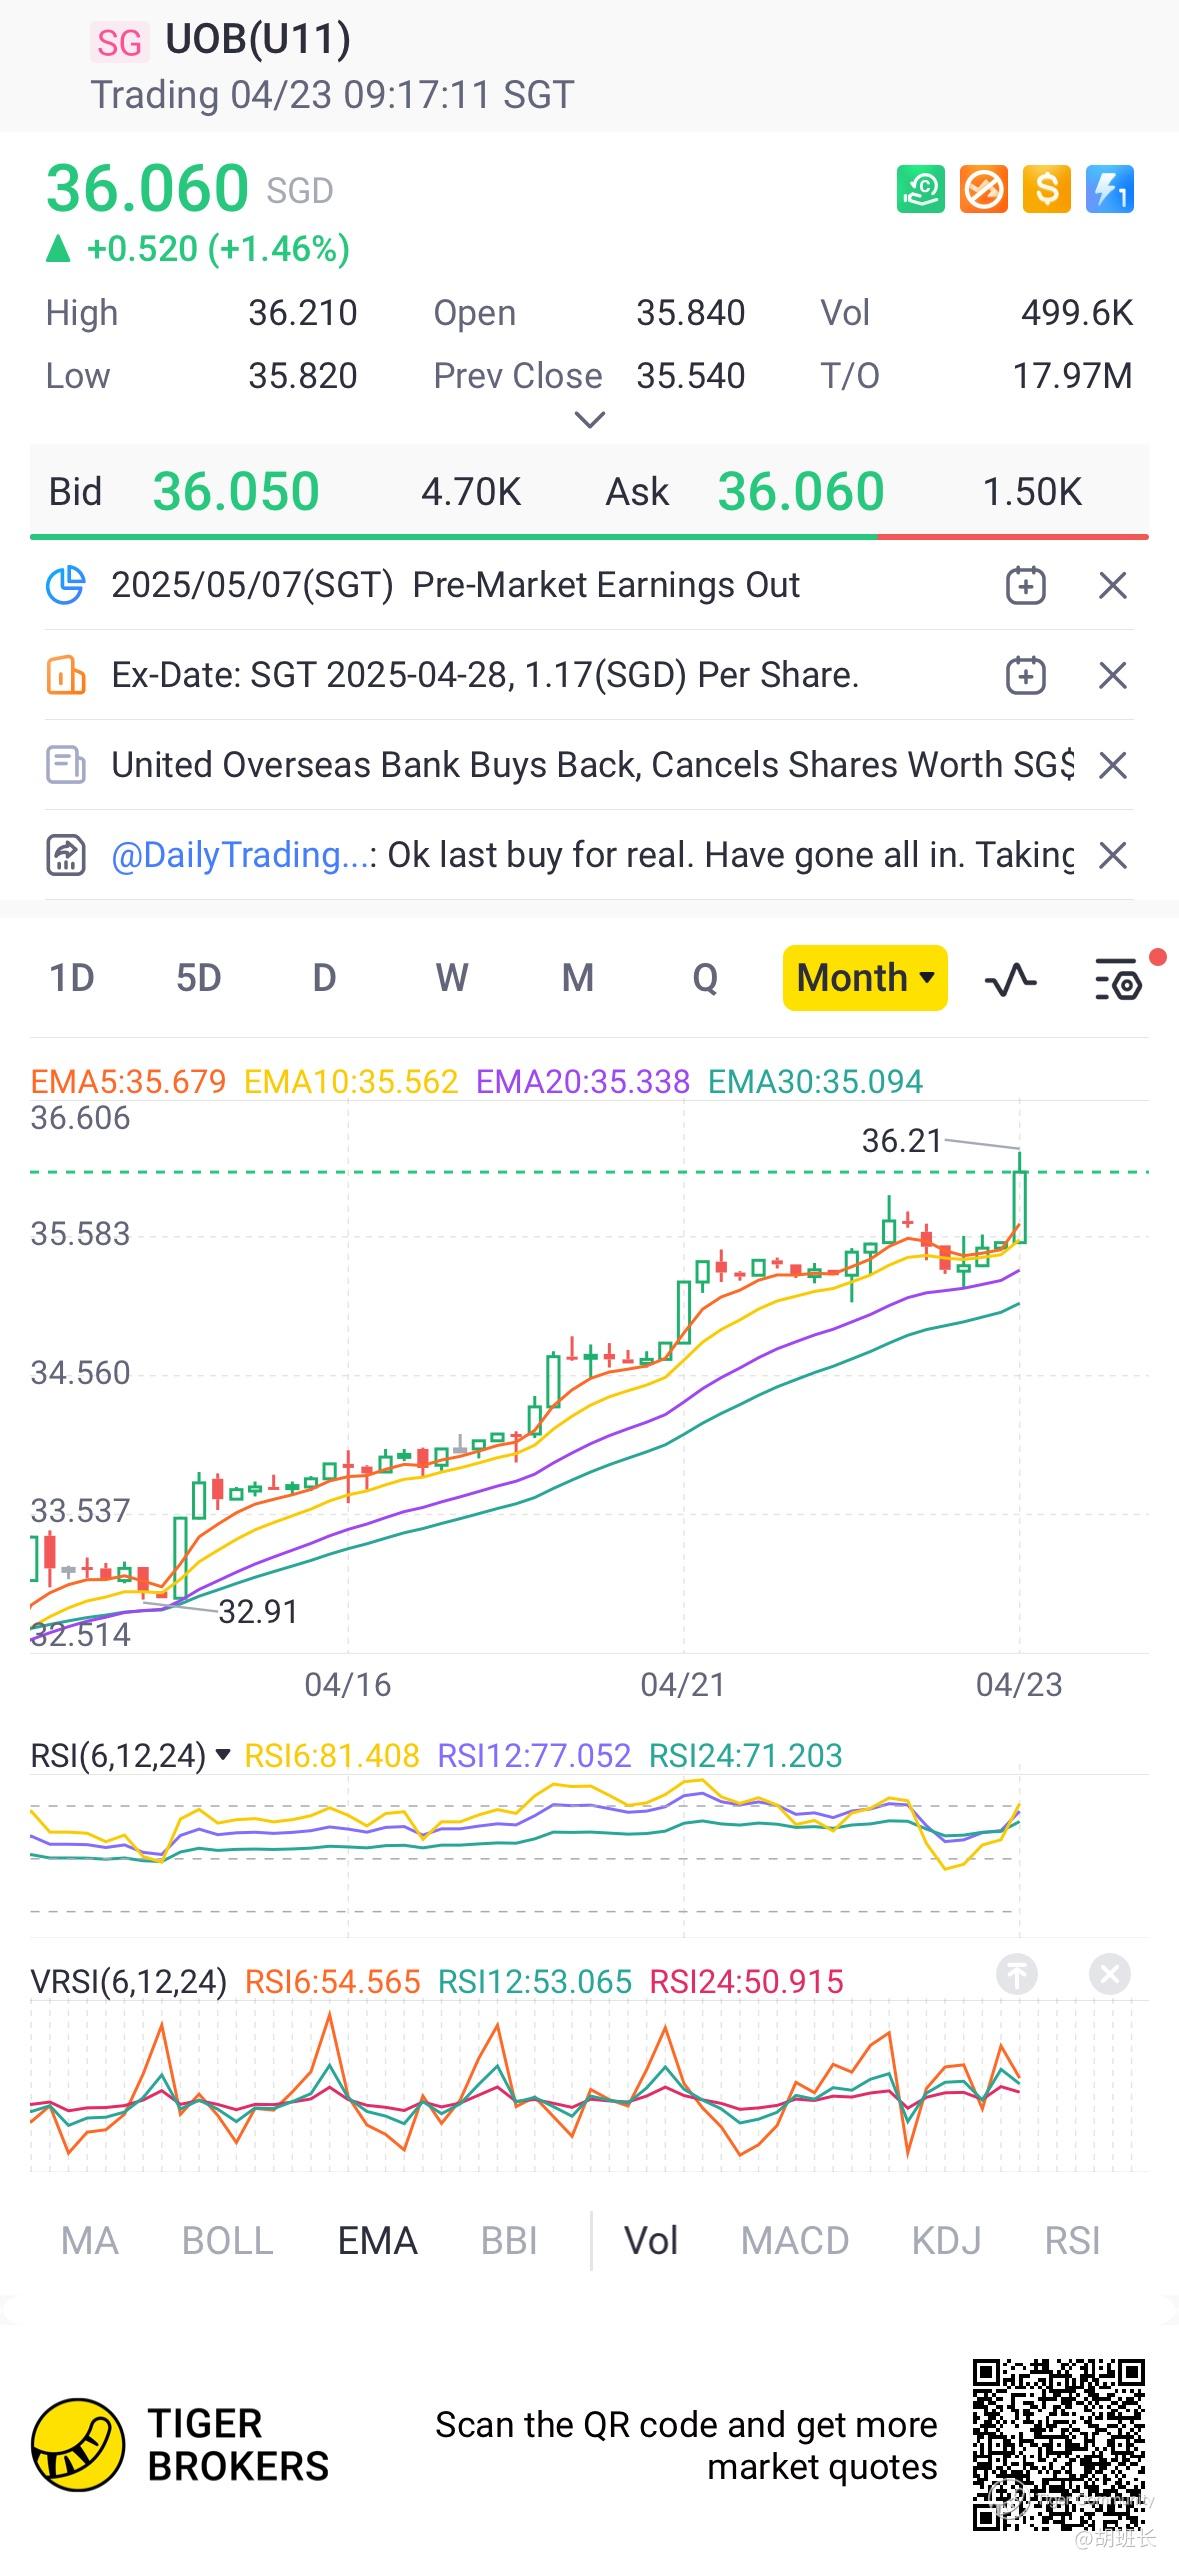The height and width of the screenshot is (2565, 1179).
Task: Select the W weekly chart tab
Action: 451,978
